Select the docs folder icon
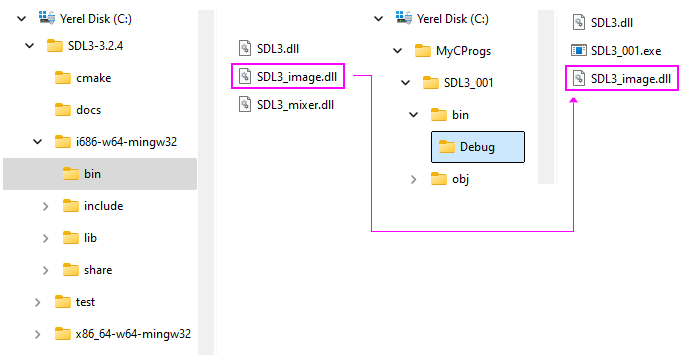 coord(63,110)
